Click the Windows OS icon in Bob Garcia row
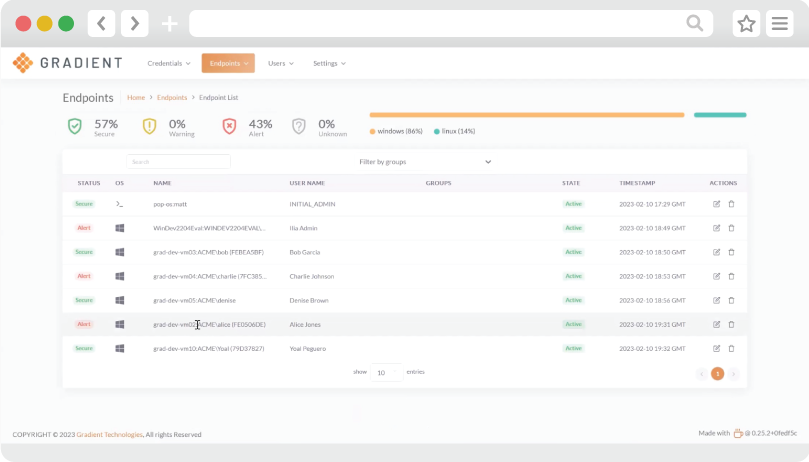 [120, 252]
